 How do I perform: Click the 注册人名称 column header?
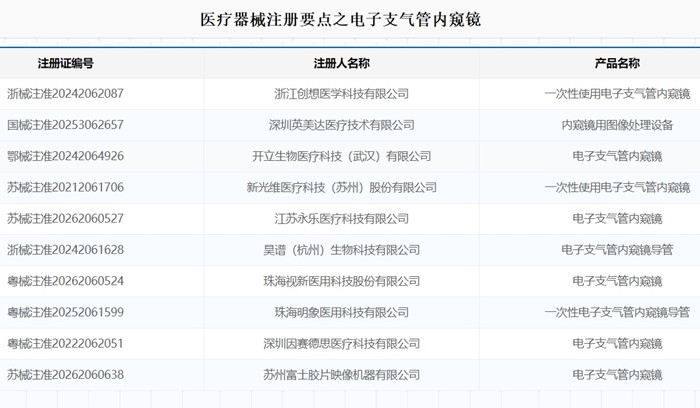pos(342,63)
